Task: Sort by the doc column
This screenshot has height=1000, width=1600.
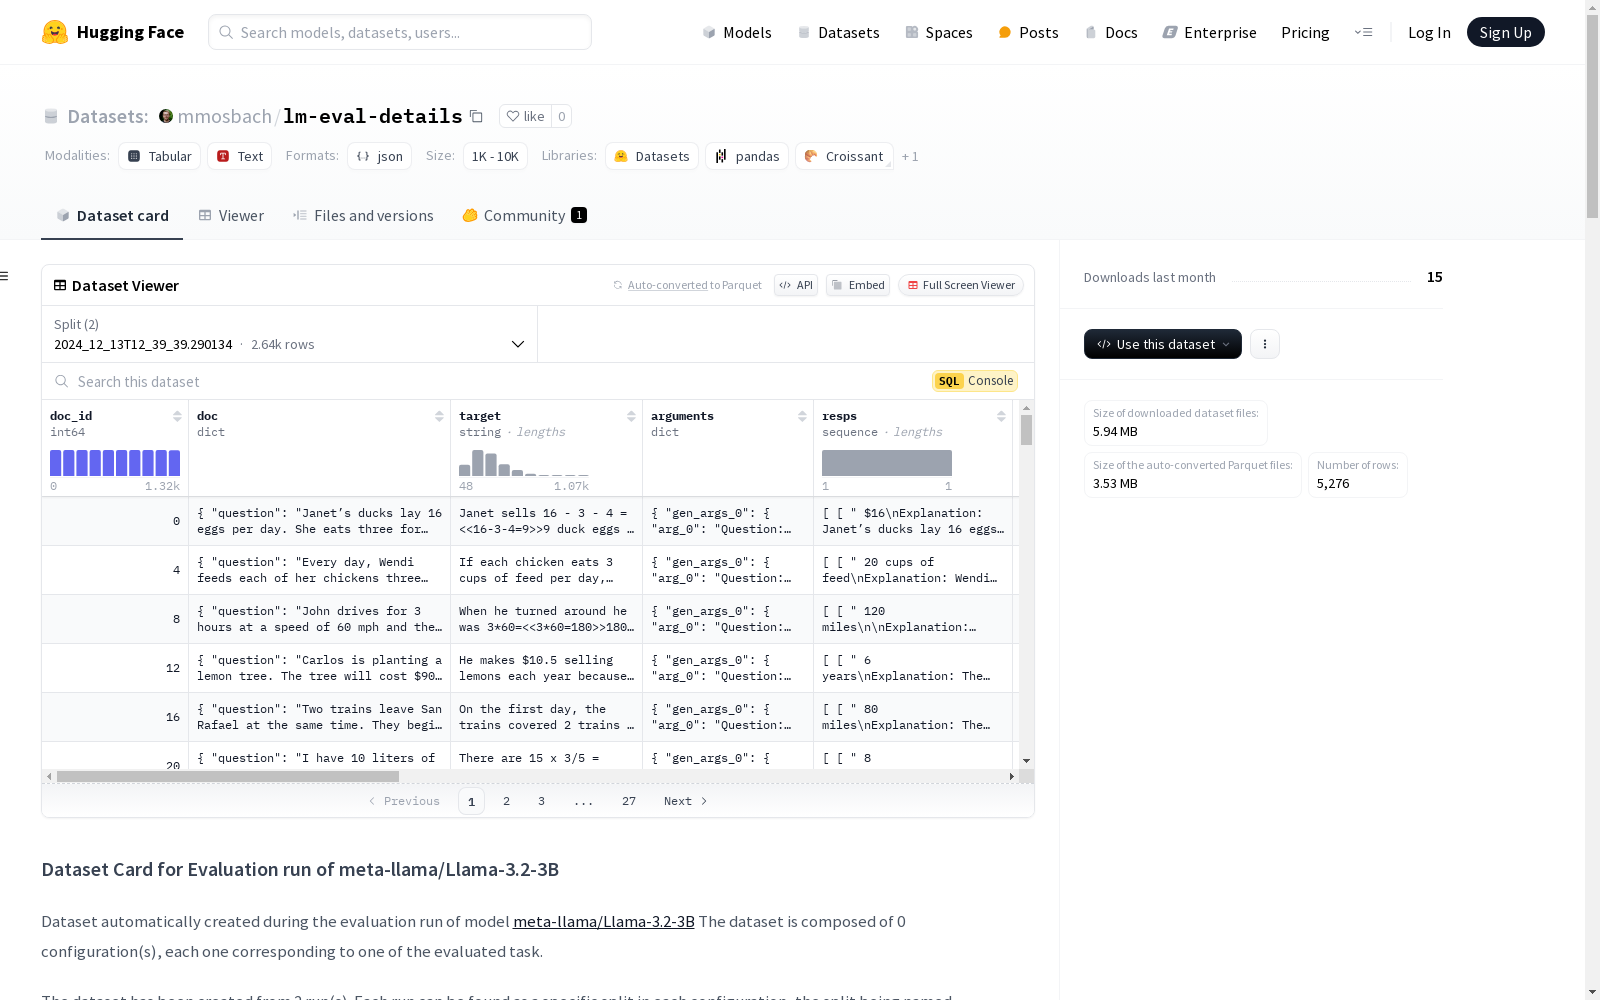Action: tap(439, 416)
